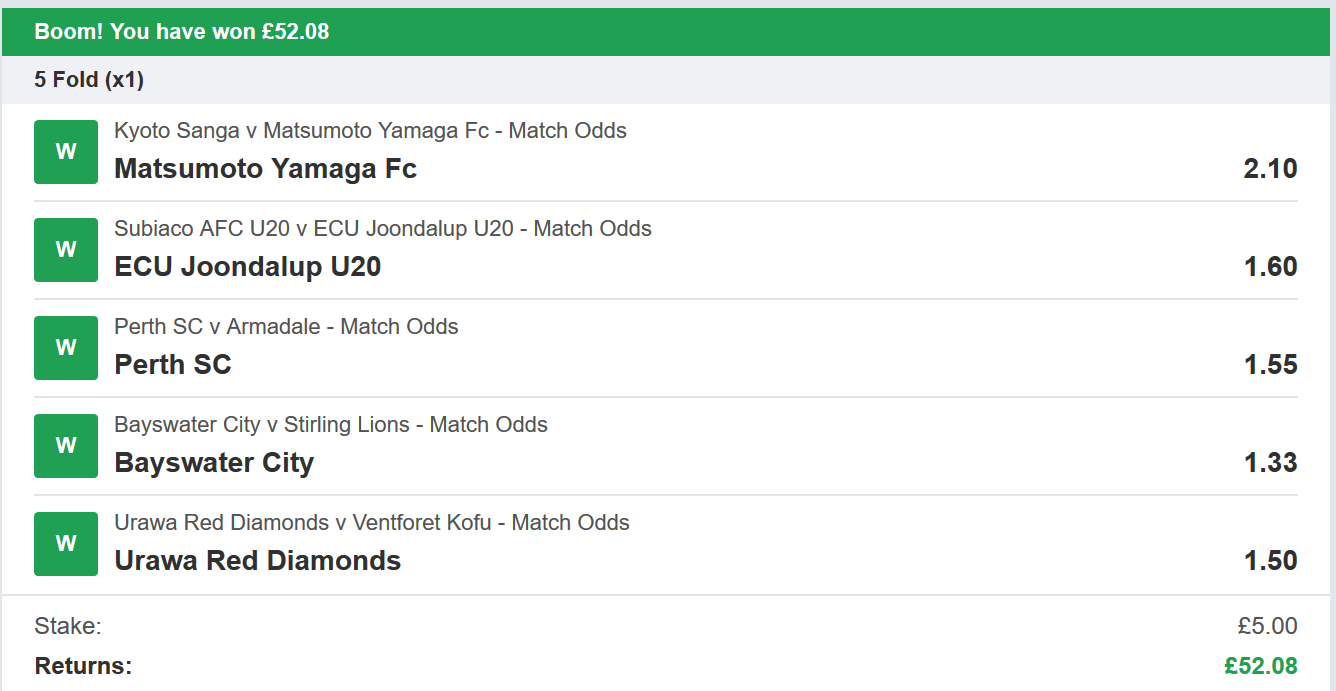Click the W badge beside Matsumoto Yamaga Fc

click(x=66, y=152)
